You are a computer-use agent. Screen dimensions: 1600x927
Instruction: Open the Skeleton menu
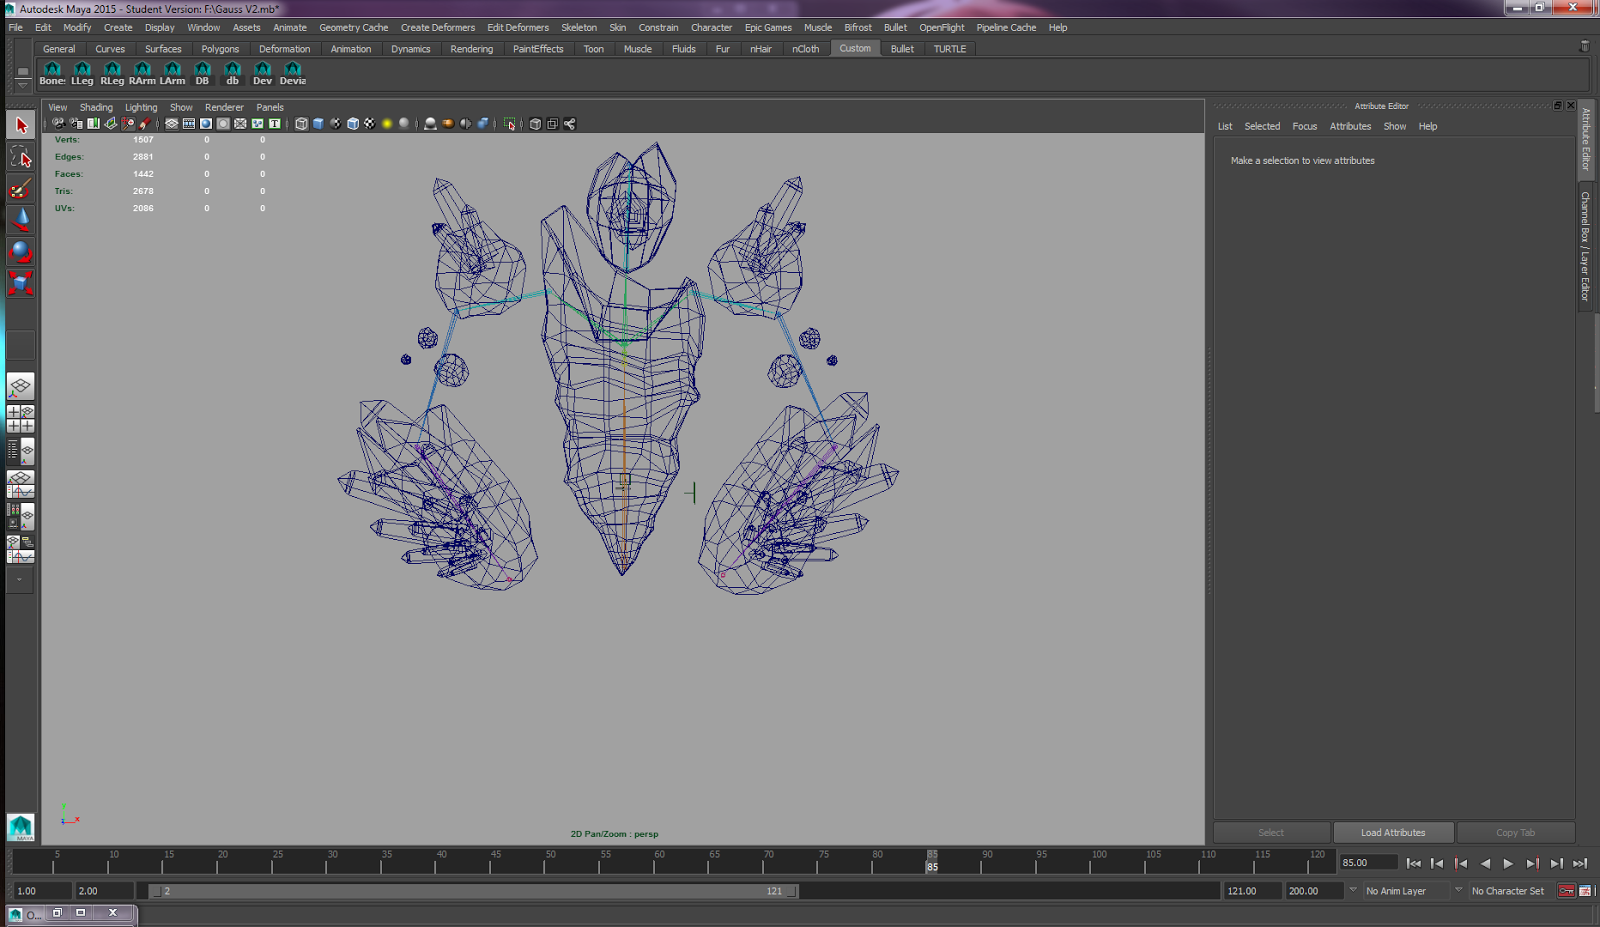click(578, 28)
